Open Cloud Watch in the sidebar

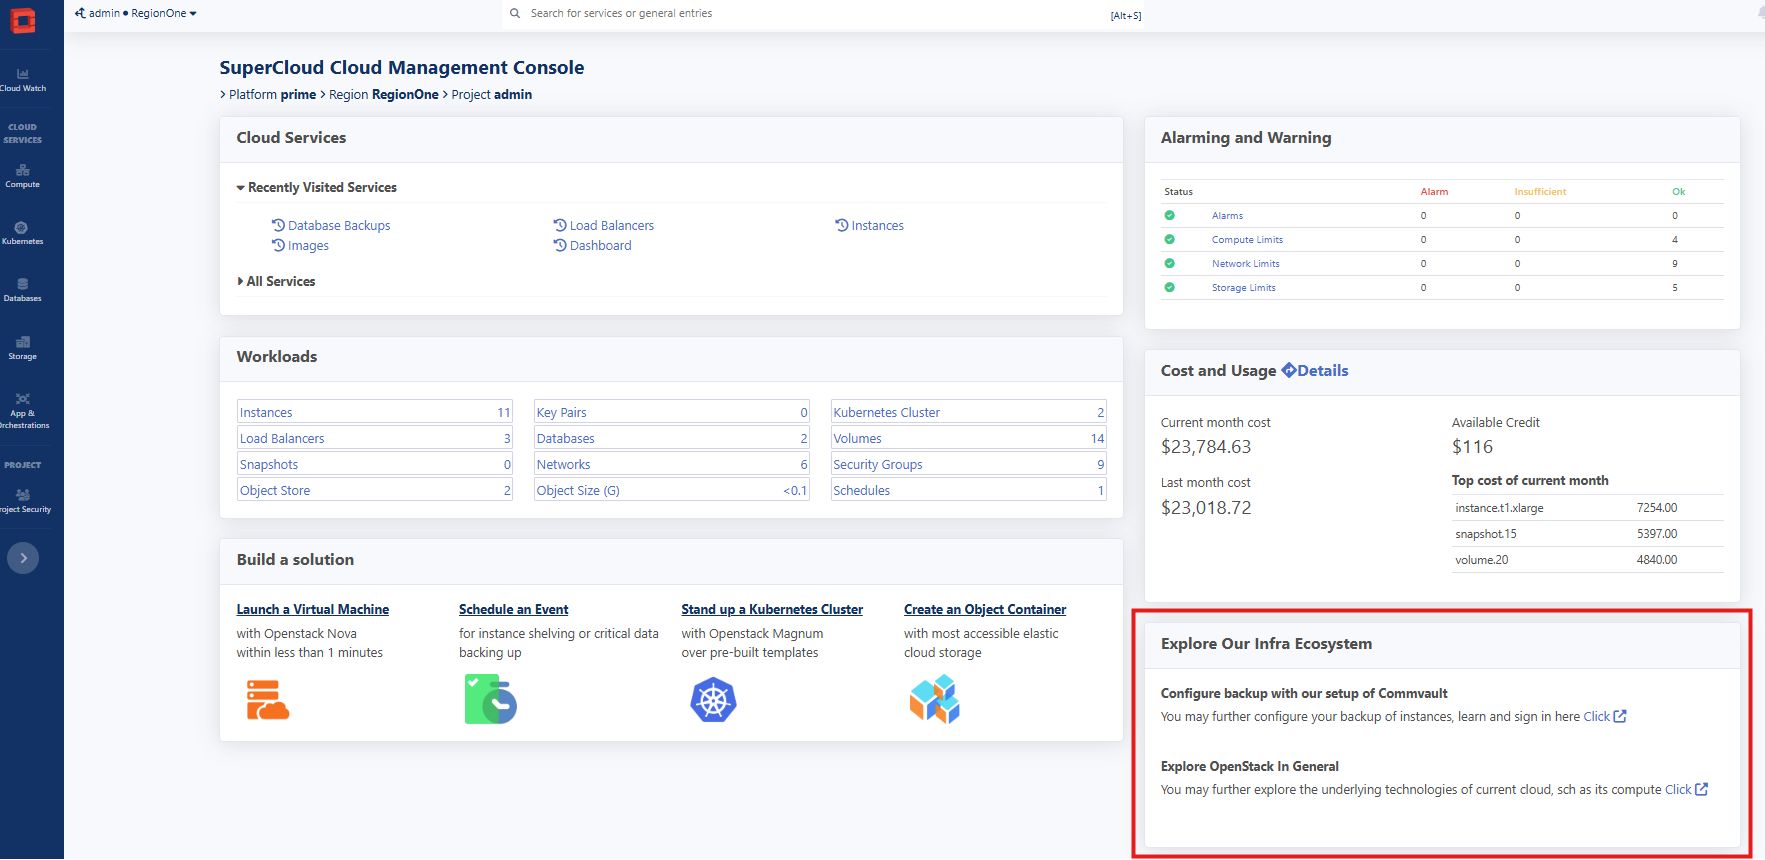[x=23, y=80]
